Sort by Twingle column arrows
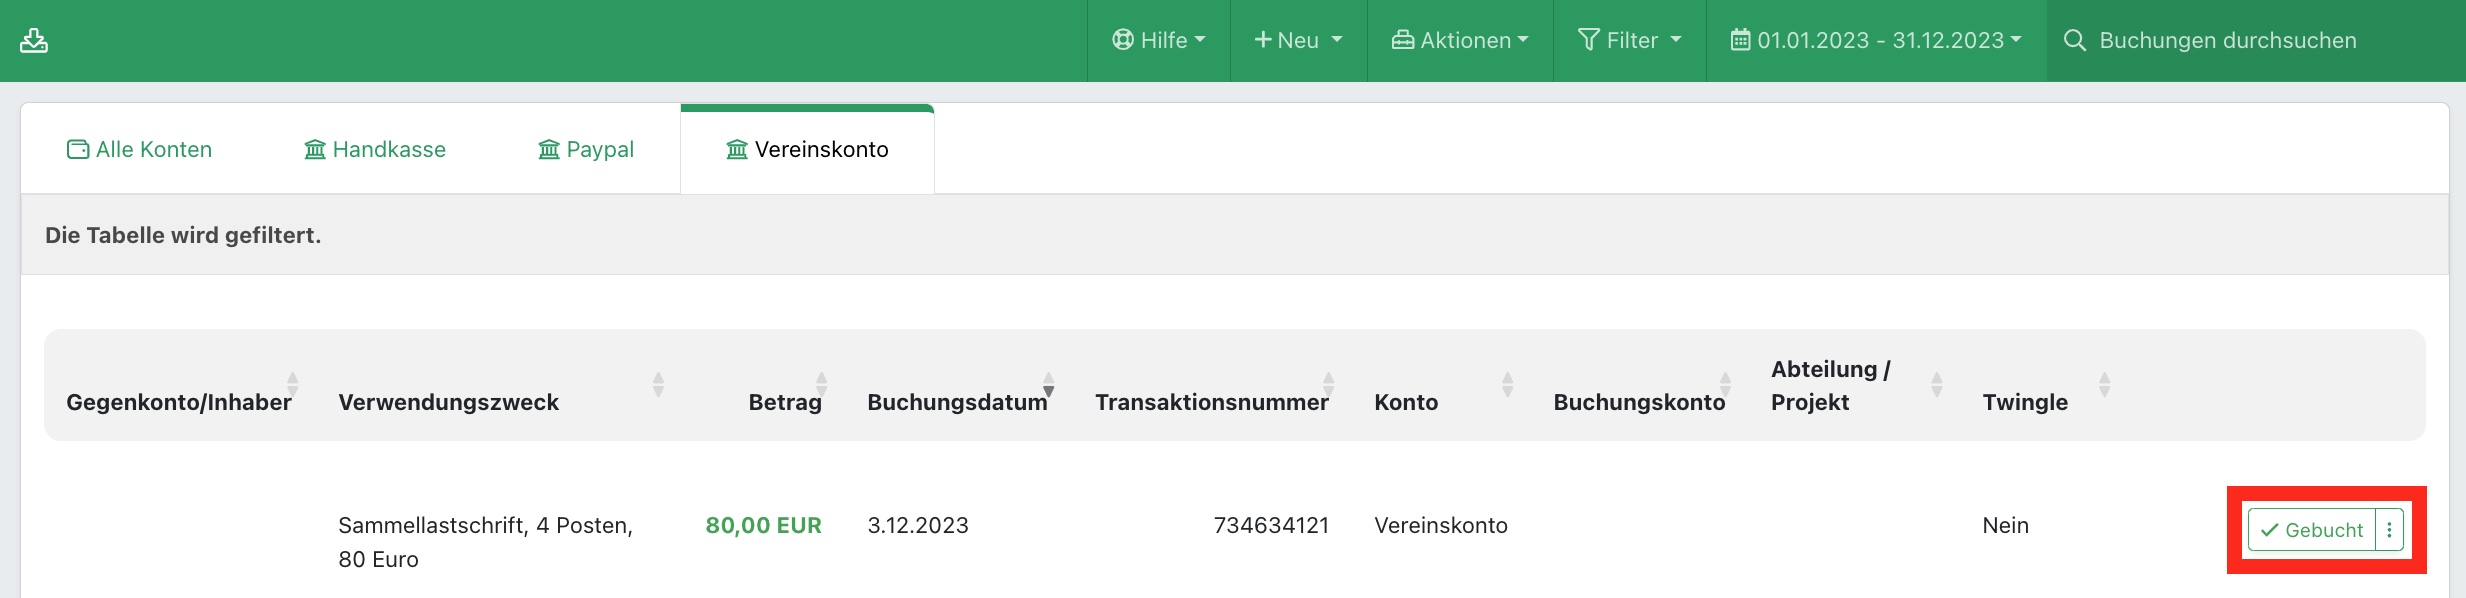 tap(2104, 384)
